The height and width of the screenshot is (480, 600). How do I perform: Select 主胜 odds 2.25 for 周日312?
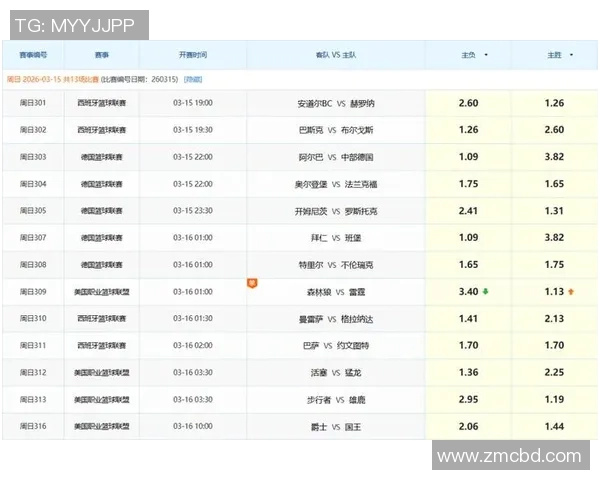click(x=554, y=372)
